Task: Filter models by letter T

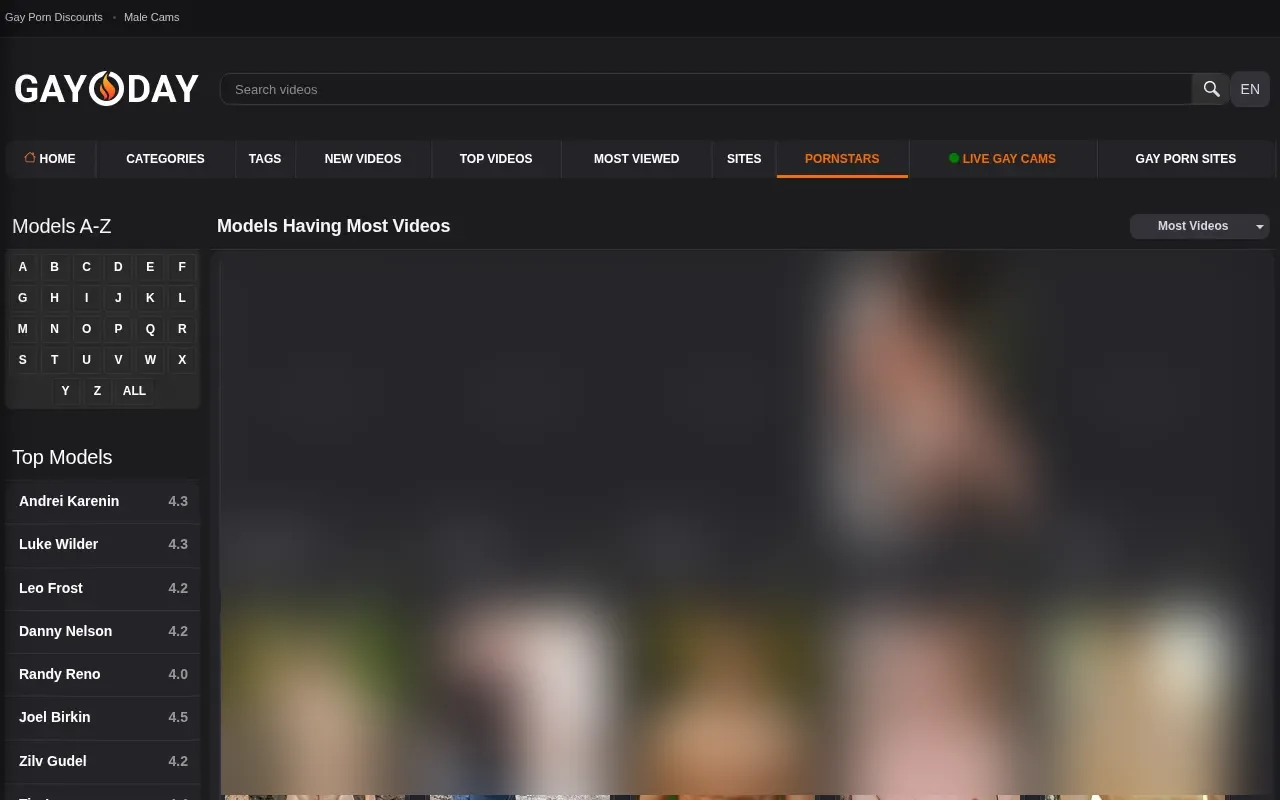Action: coord(55,360)
